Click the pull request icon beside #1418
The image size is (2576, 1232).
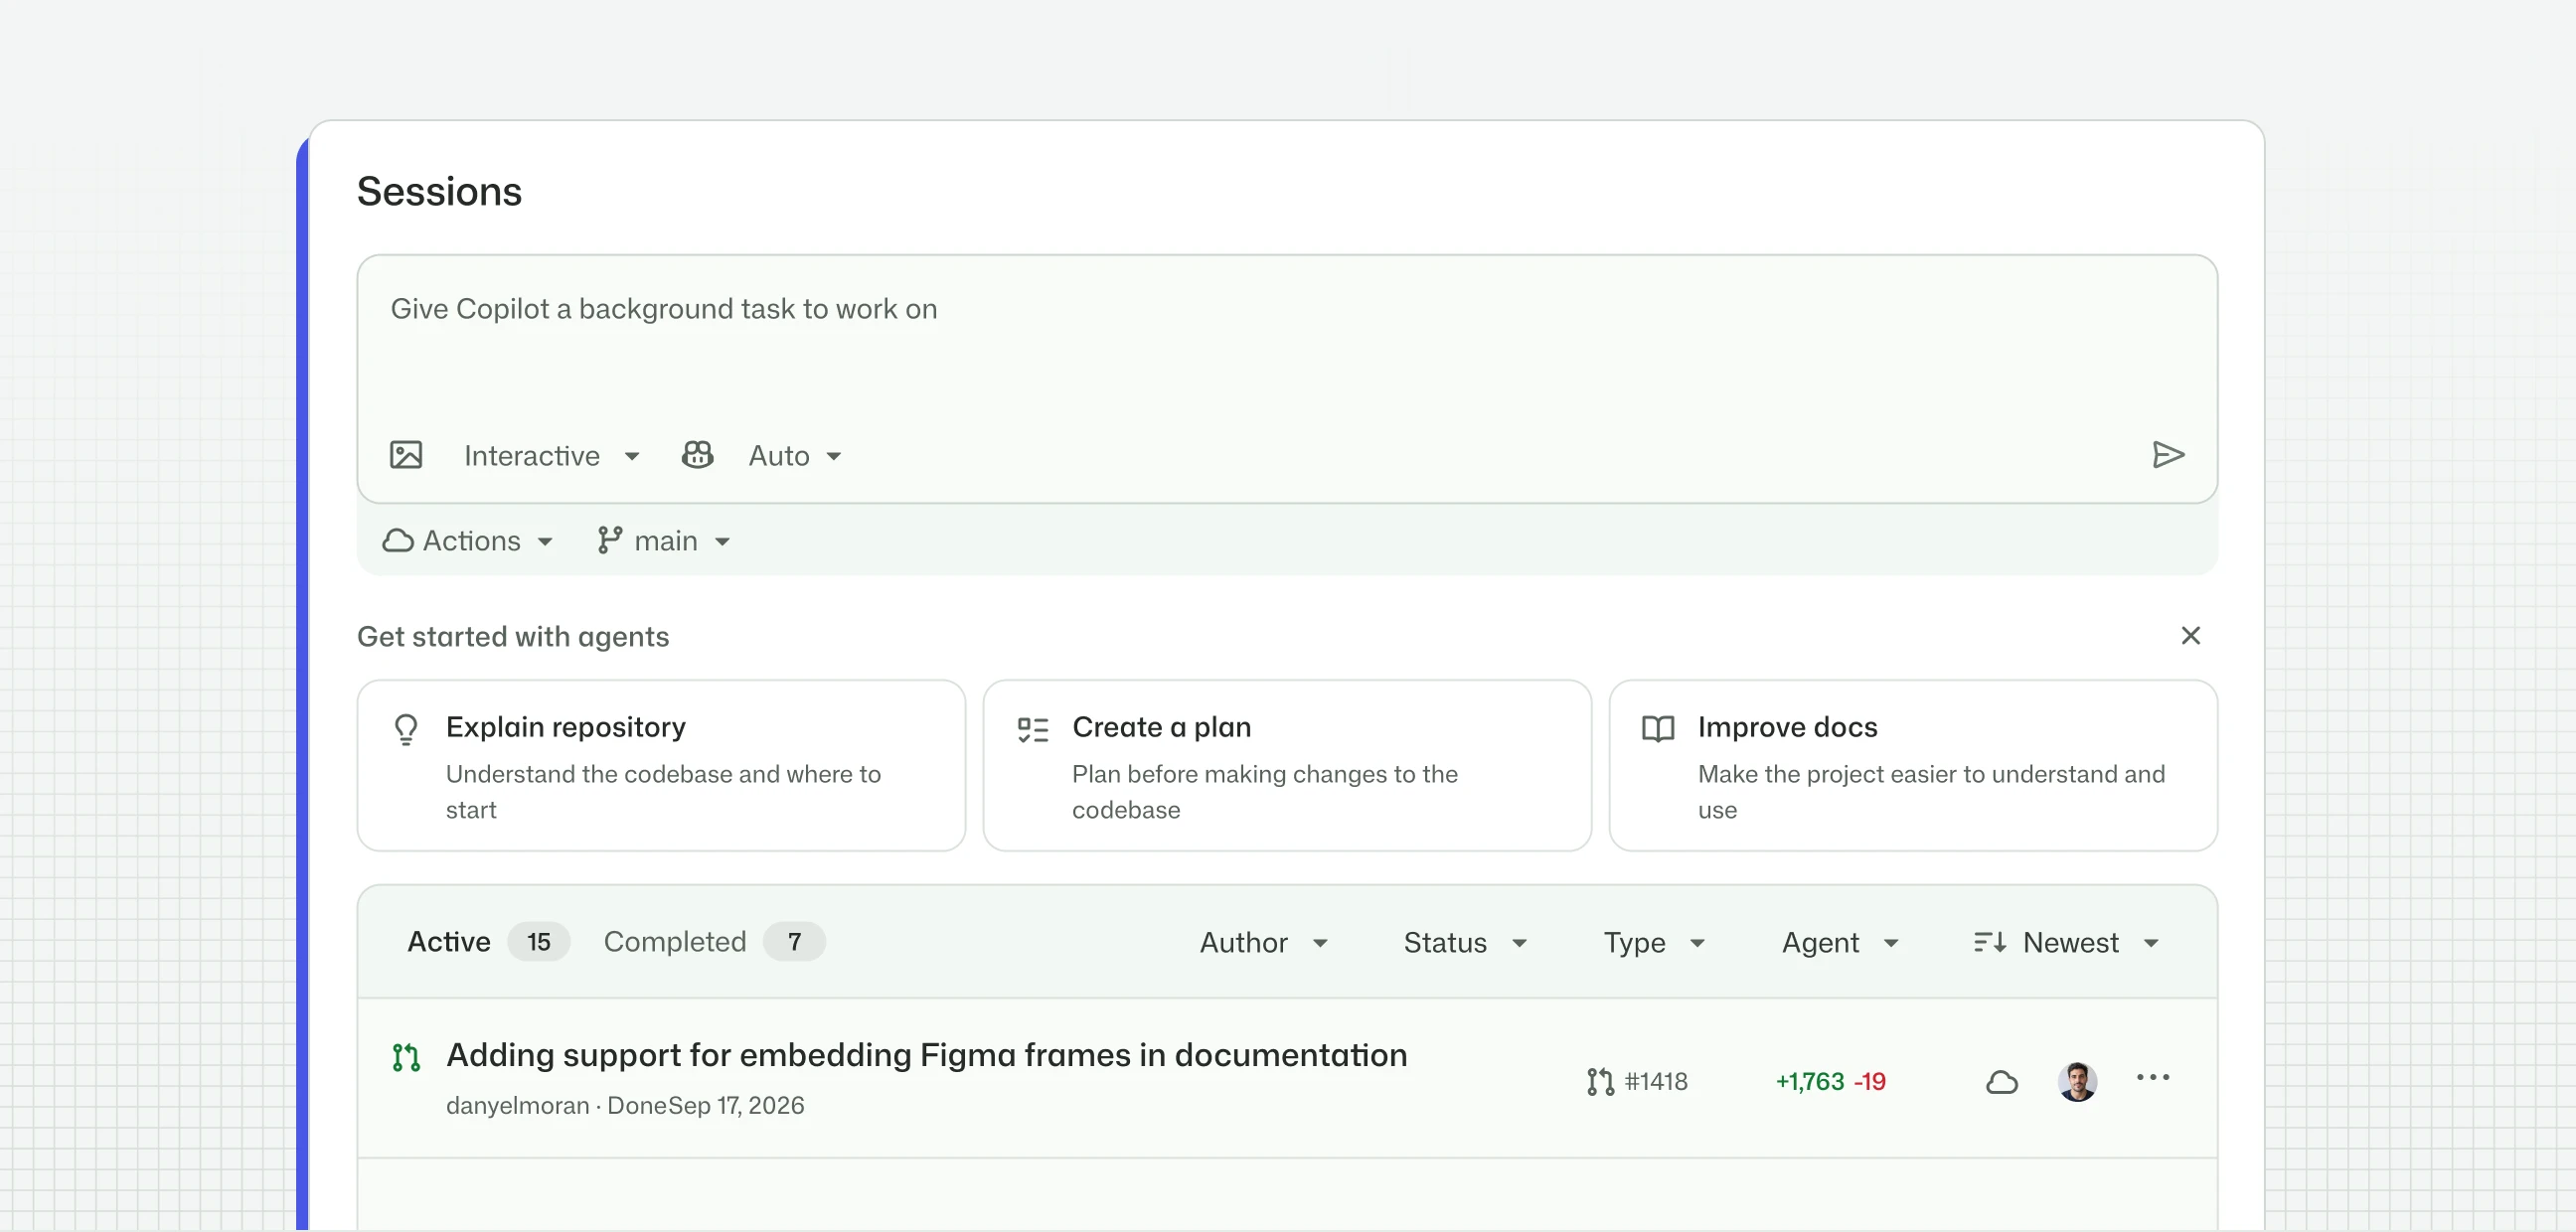[1601, 1082]
